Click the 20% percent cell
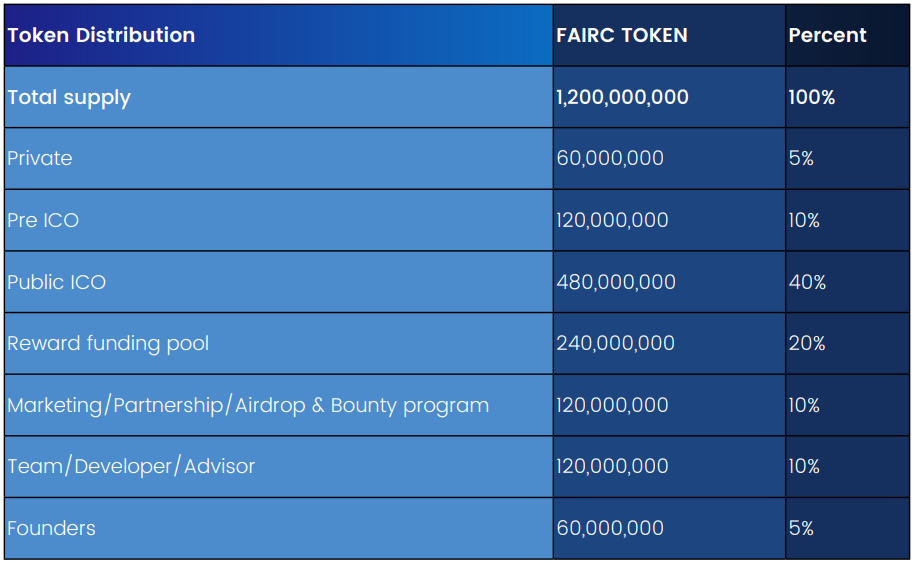 pos(806,343)
